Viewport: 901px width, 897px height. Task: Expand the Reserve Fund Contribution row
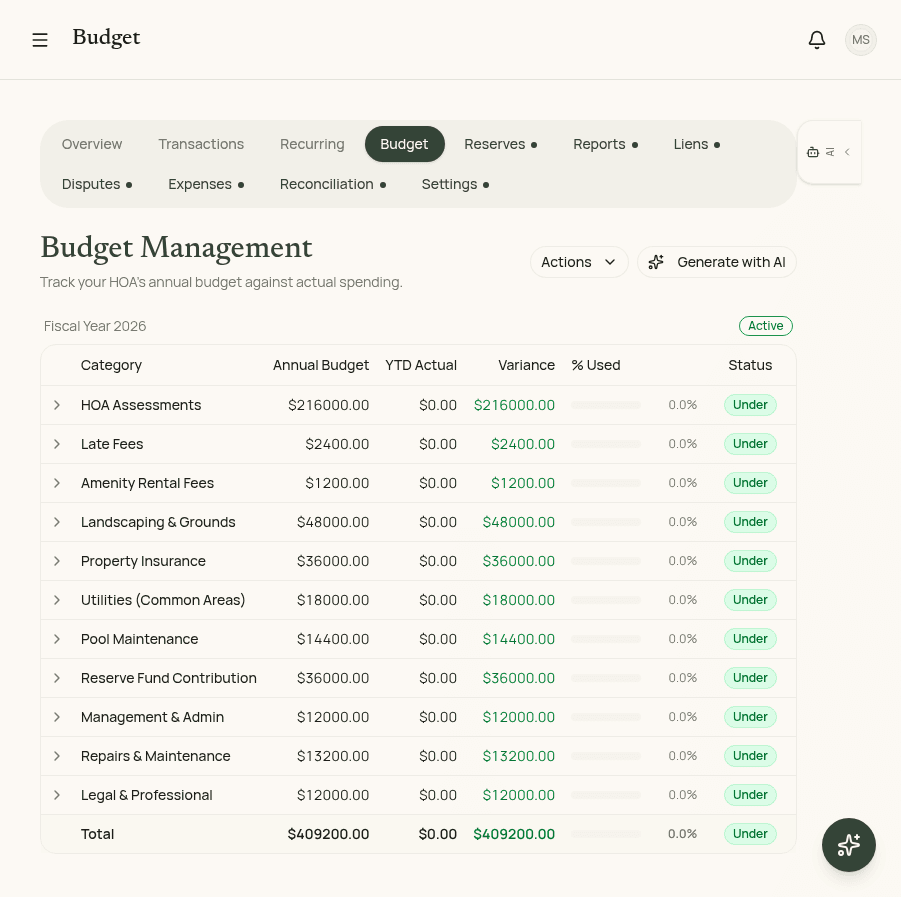[x=57, y=678]
